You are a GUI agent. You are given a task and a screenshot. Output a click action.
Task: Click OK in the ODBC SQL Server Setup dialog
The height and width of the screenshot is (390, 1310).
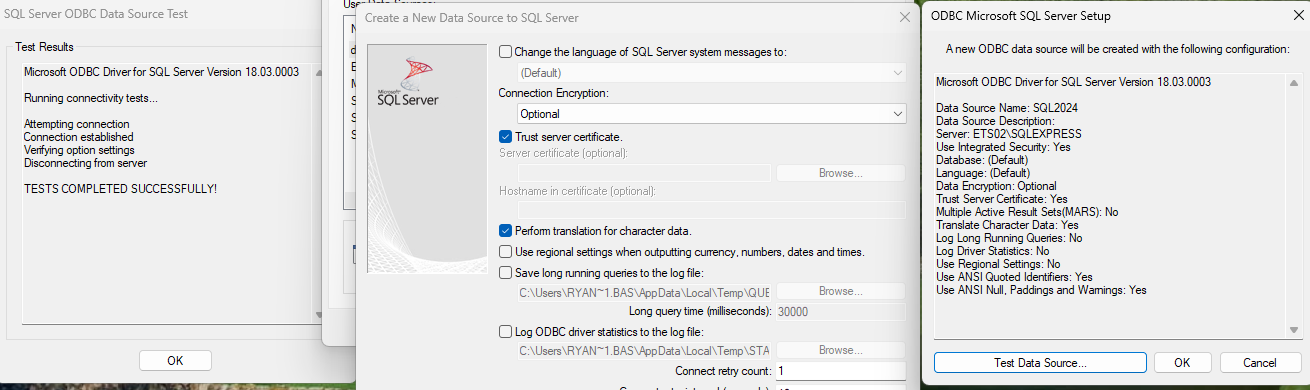click(1182, 362)
